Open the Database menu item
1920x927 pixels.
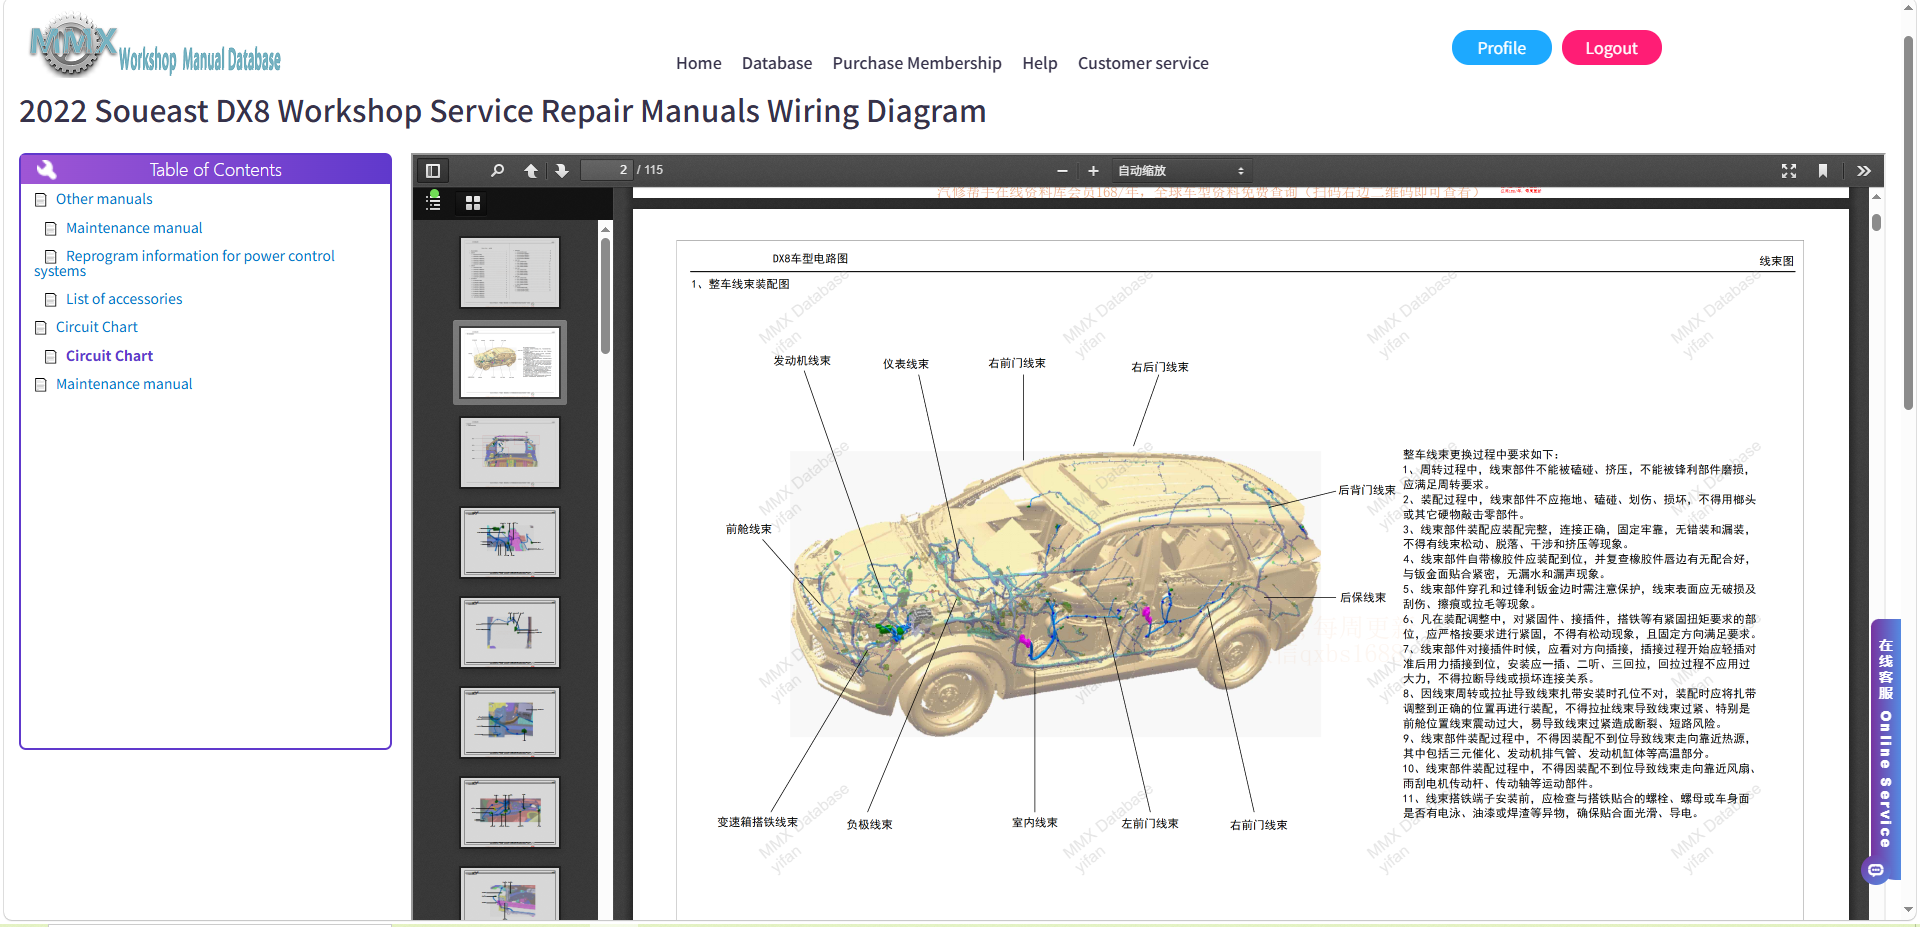(777, 63)
